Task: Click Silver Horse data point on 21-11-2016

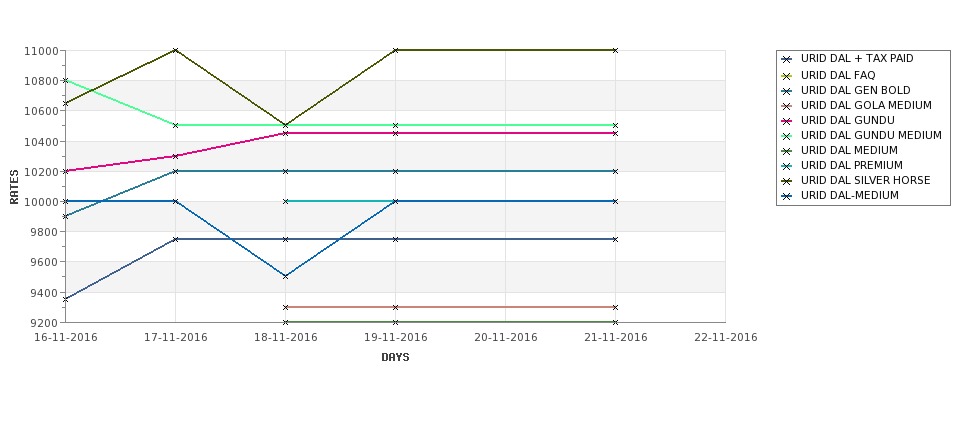Action: (x=615, y=50)
